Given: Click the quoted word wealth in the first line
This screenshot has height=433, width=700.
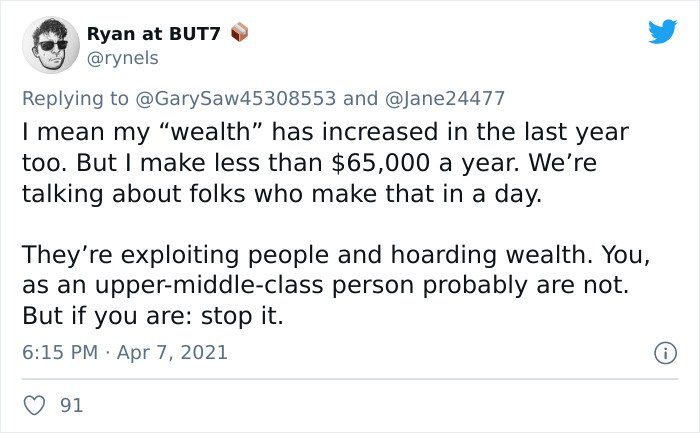Looking at the screenshot, I should [212, 132].
